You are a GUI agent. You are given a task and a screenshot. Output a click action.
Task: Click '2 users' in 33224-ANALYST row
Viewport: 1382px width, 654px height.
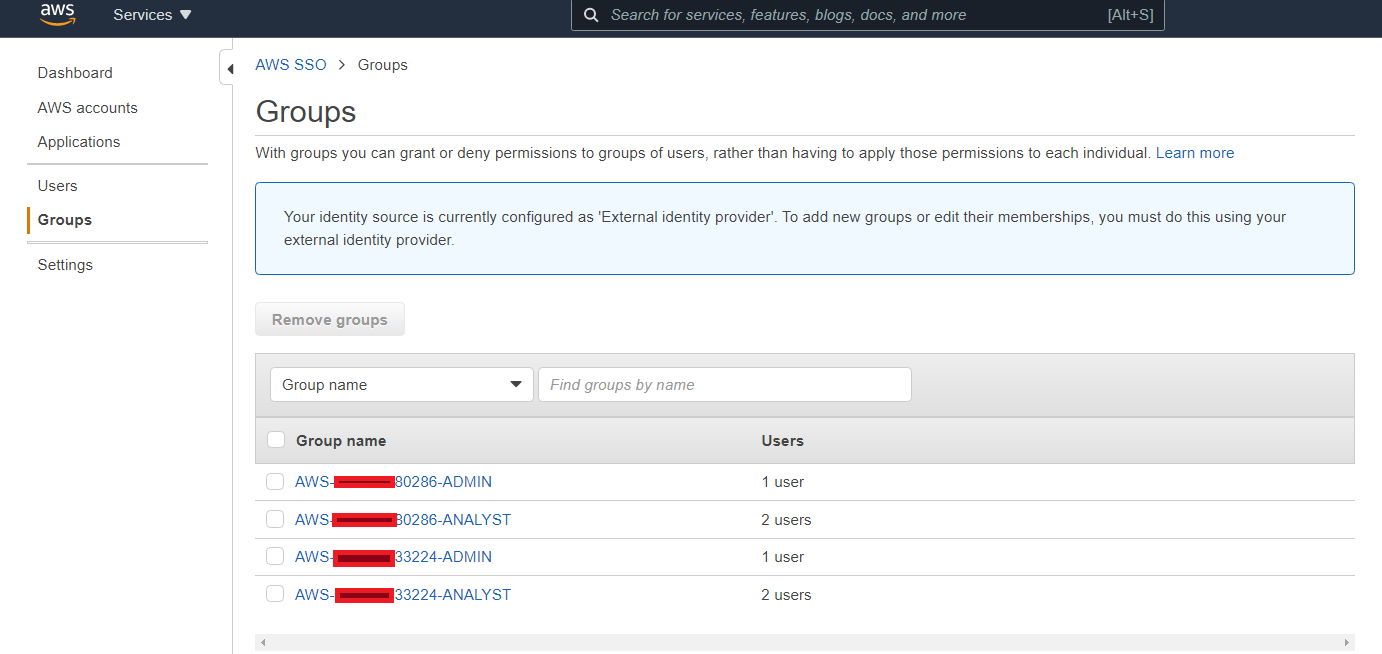[x=786, y=595]
